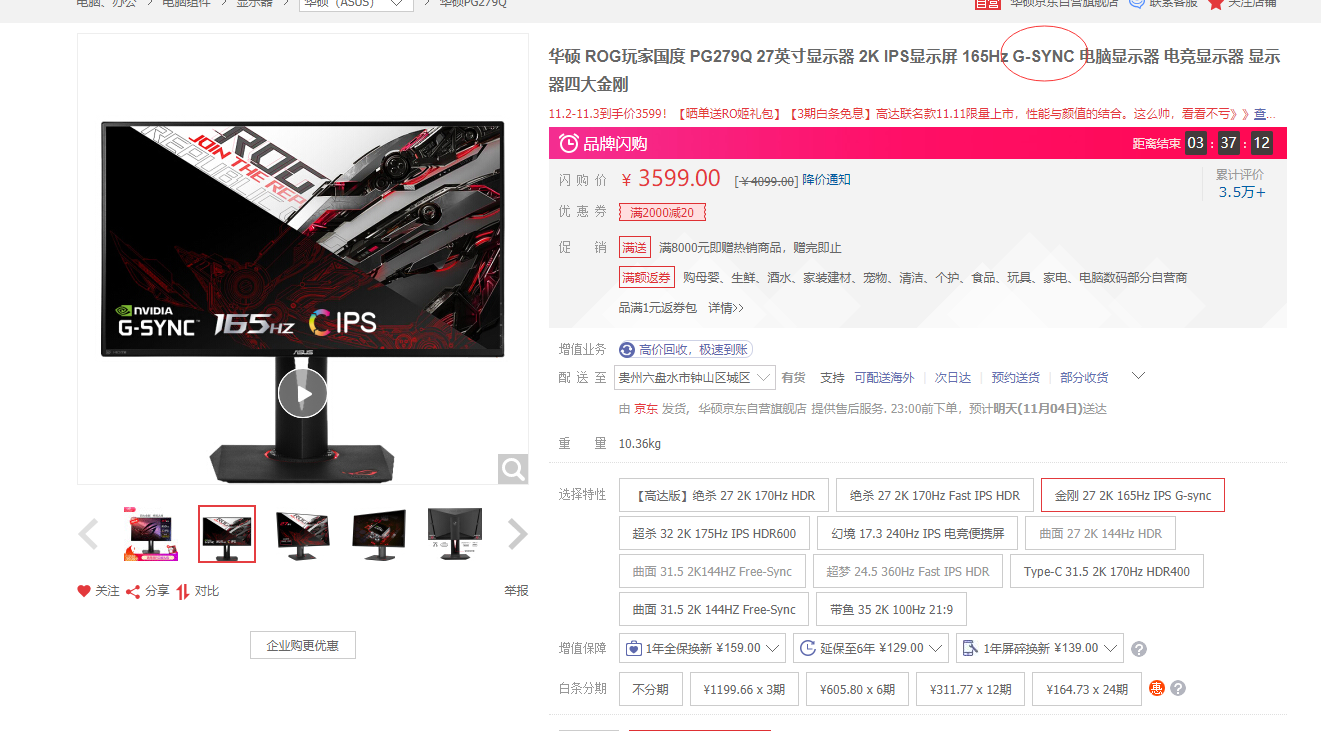Select the fourth thumbnail of monitor

[x=379, y=534]
